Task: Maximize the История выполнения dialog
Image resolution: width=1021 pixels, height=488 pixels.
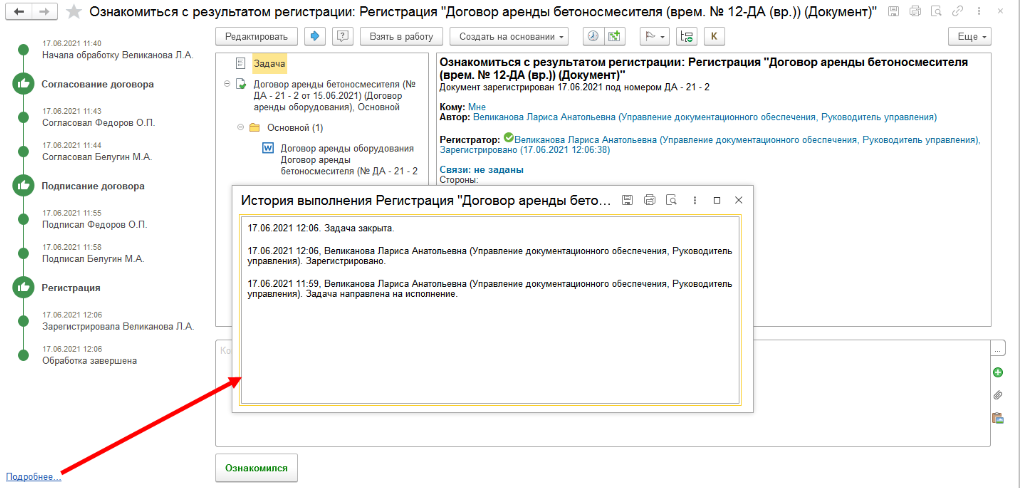Action: [x=717, y=201]
